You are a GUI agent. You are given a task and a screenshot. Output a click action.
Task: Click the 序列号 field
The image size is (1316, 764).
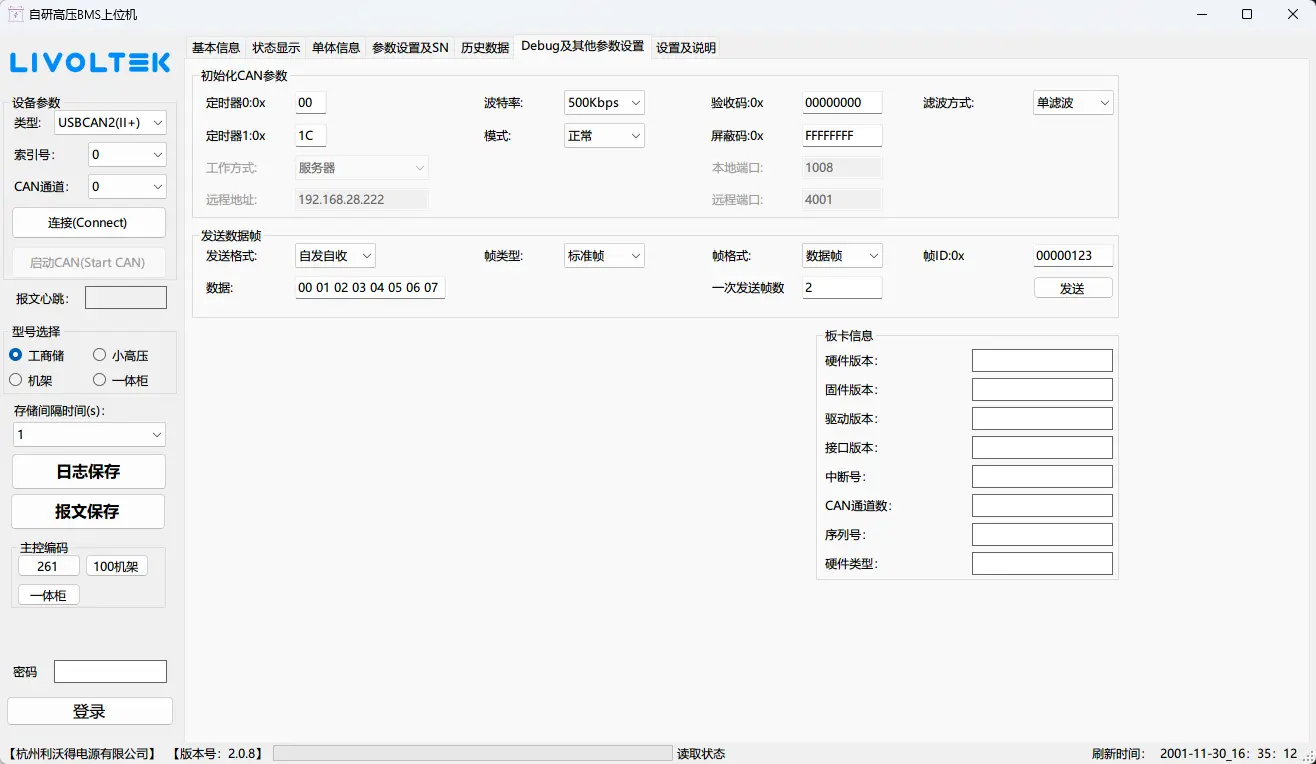[1042, 535]
